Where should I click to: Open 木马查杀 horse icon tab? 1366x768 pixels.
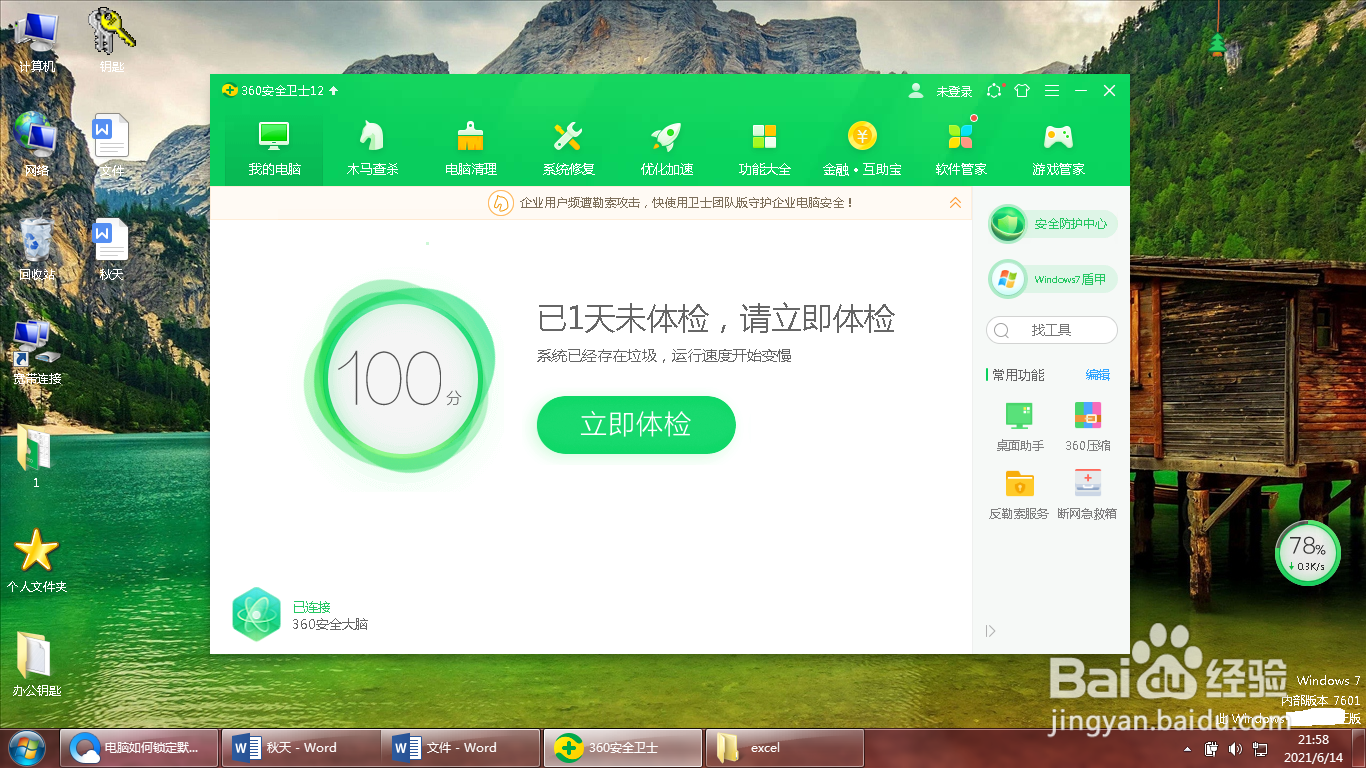click(372, 147)
